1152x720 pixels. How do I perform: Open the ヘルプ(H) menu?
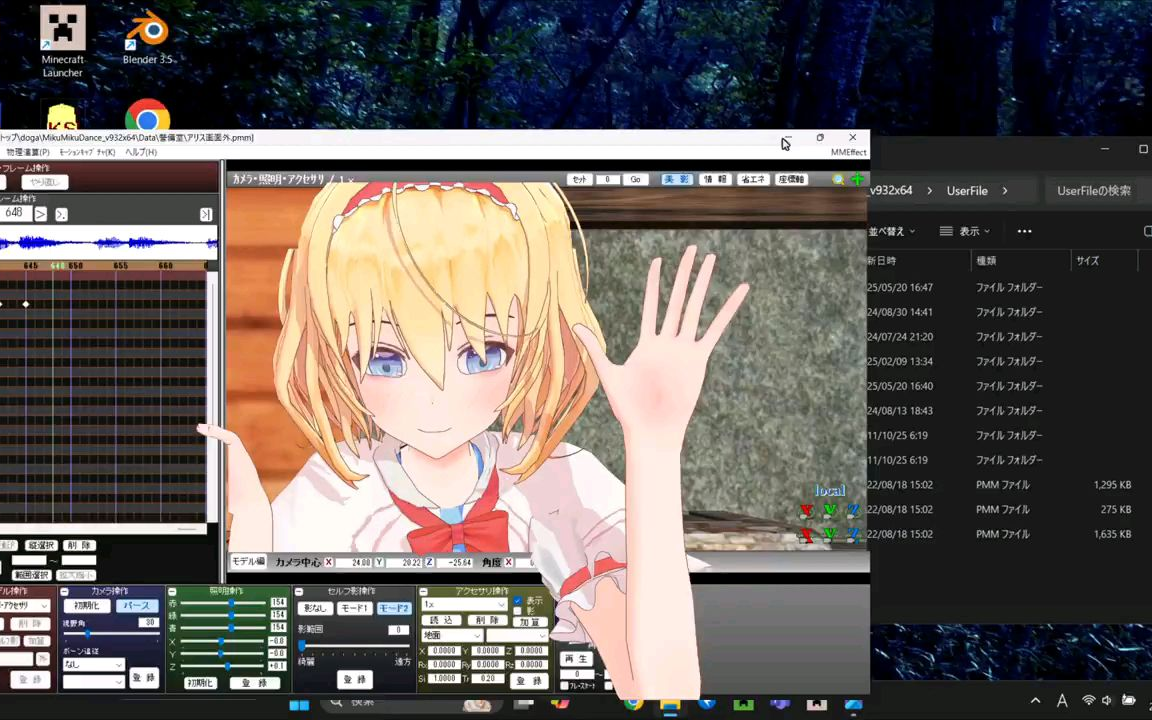(x=140, y=152)
